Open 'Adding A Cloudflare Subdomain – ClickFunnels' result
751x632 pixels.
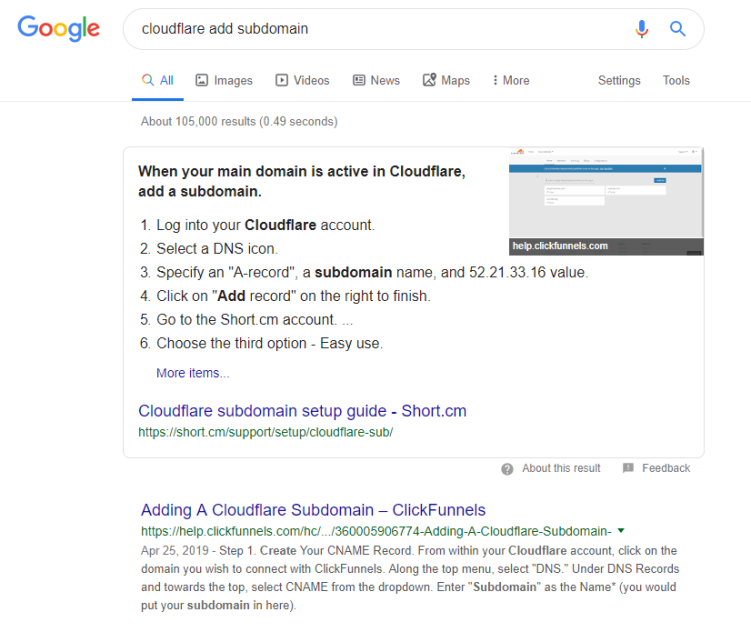313,510
